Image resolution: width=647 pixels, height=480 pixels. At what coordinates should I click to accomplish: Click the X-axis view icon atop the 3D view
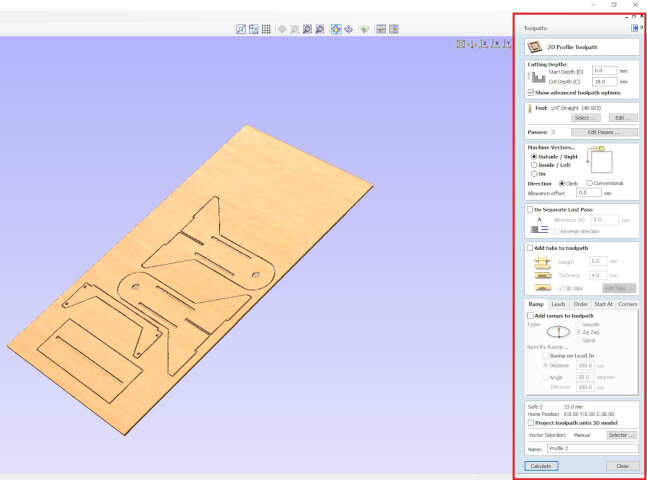pos(496,44)
